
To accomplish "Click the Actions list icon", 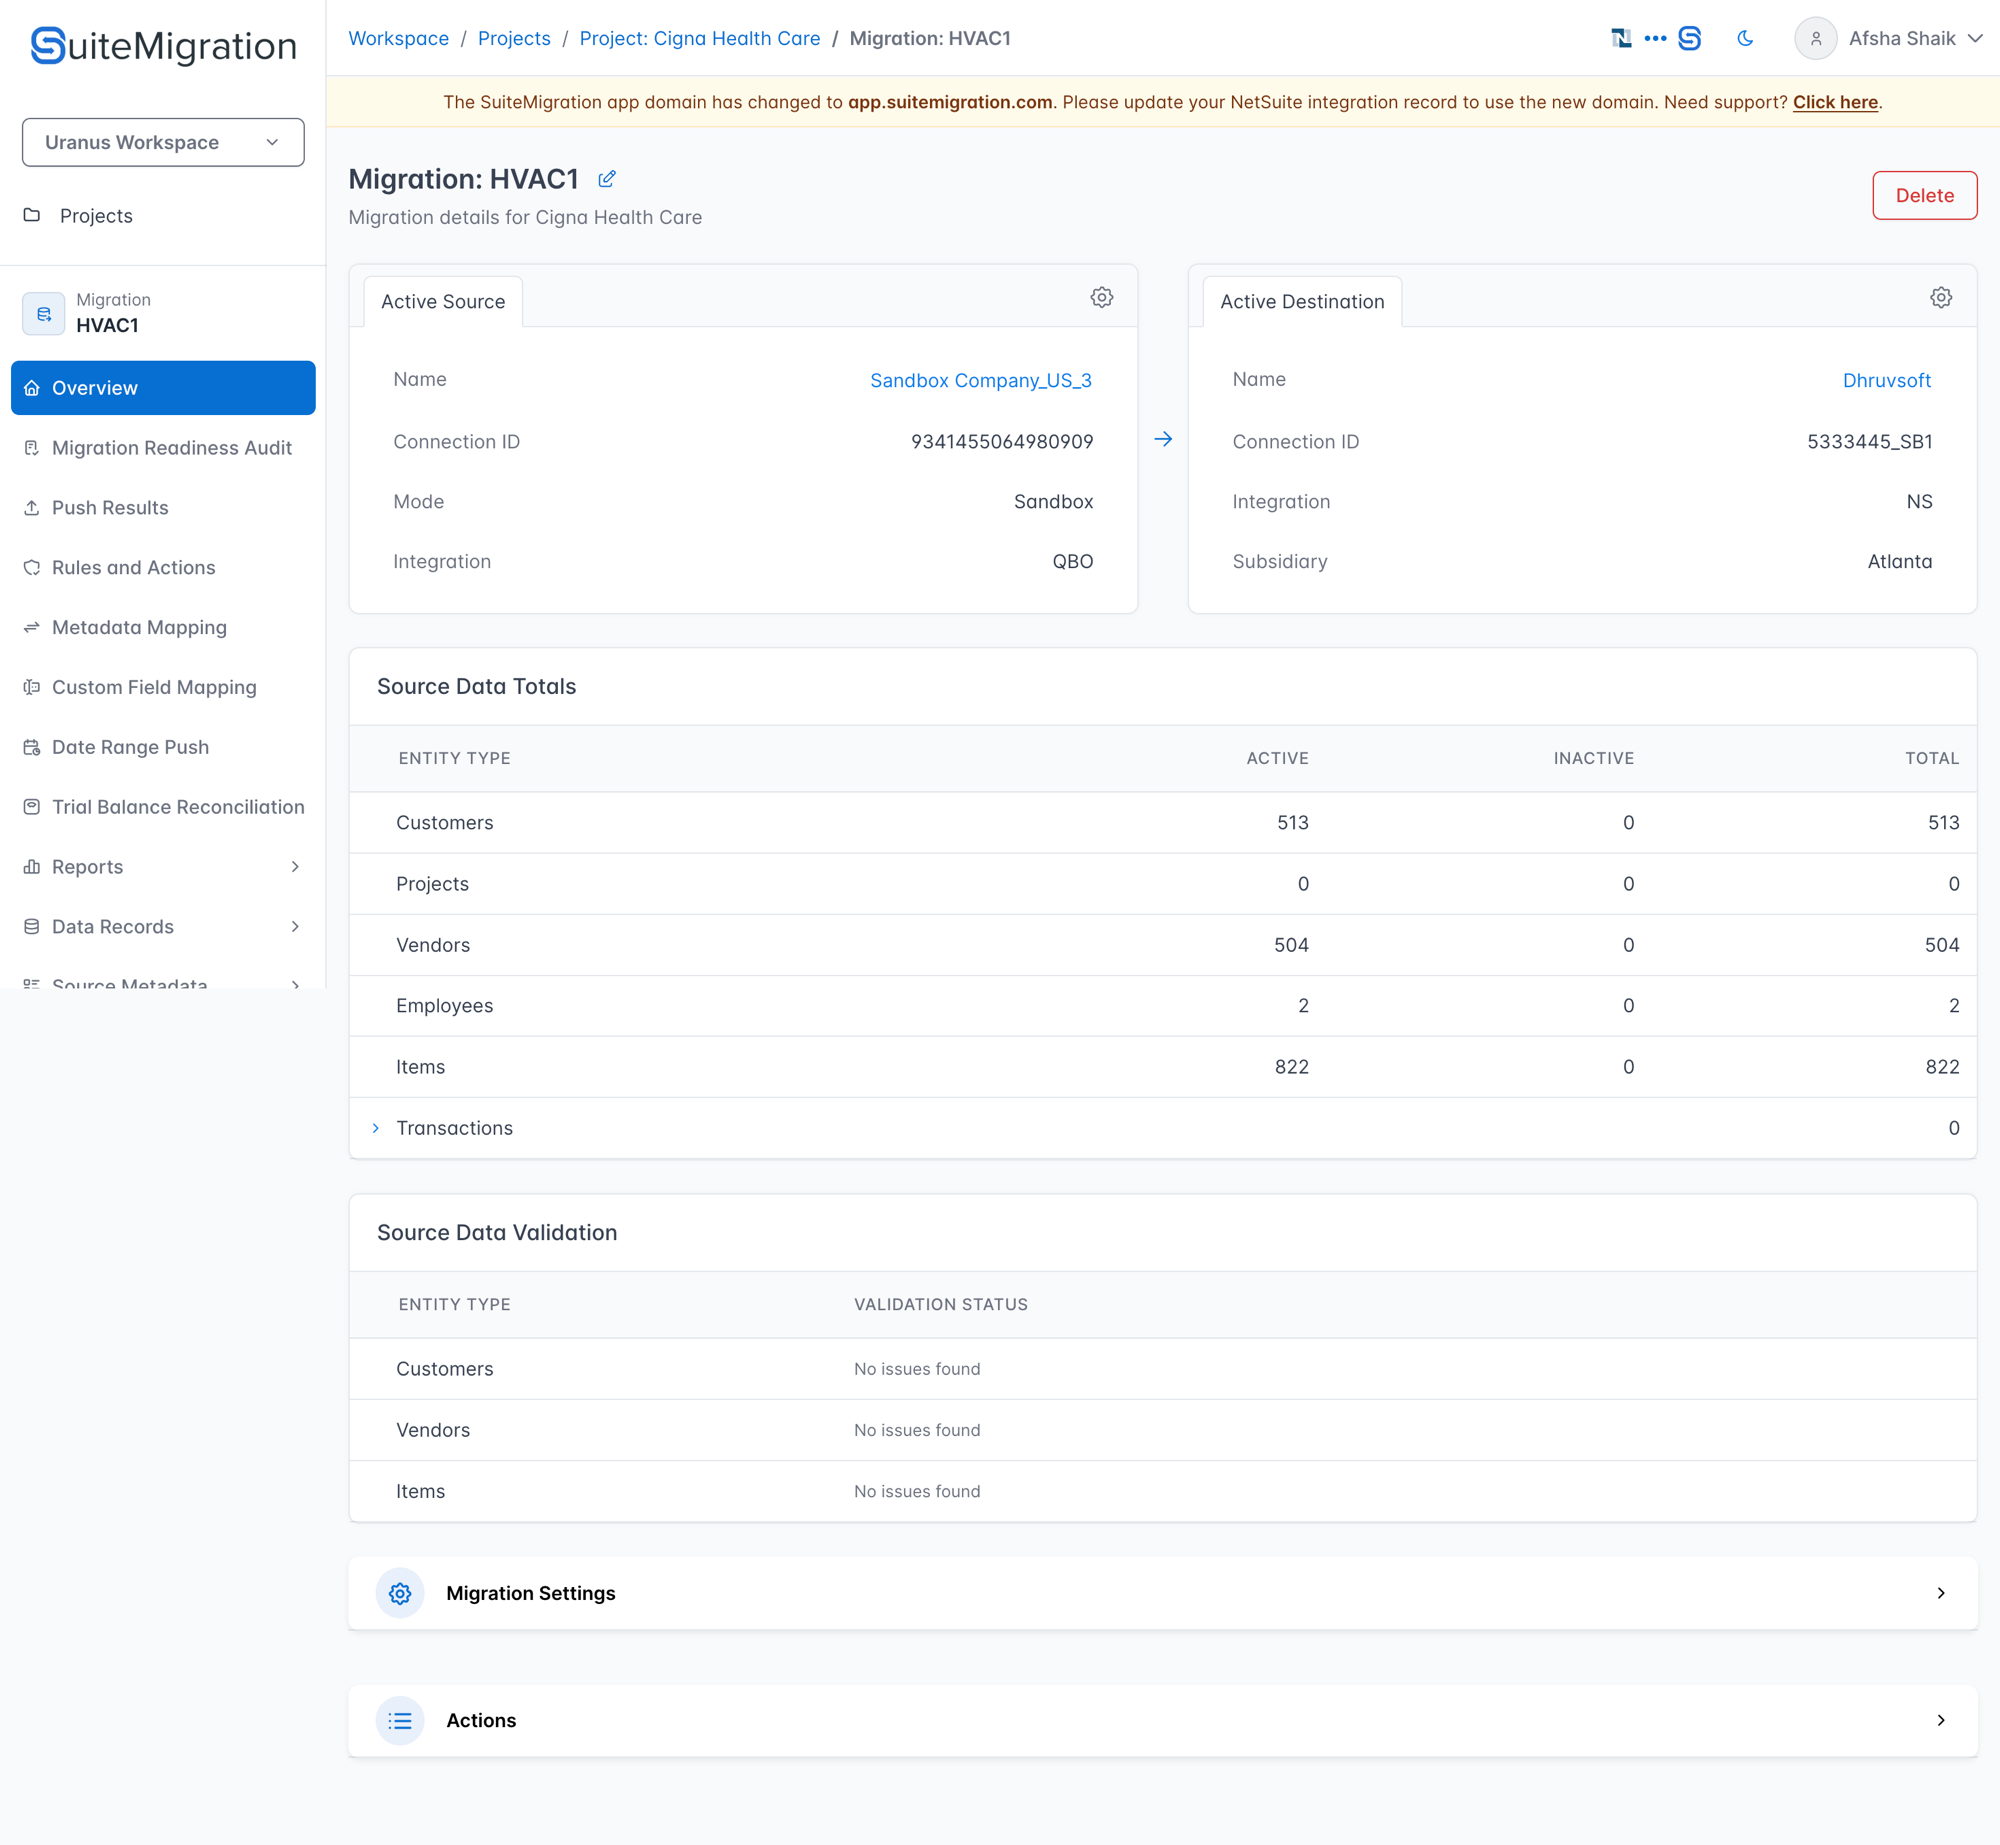I will [x=400, y=1720].
